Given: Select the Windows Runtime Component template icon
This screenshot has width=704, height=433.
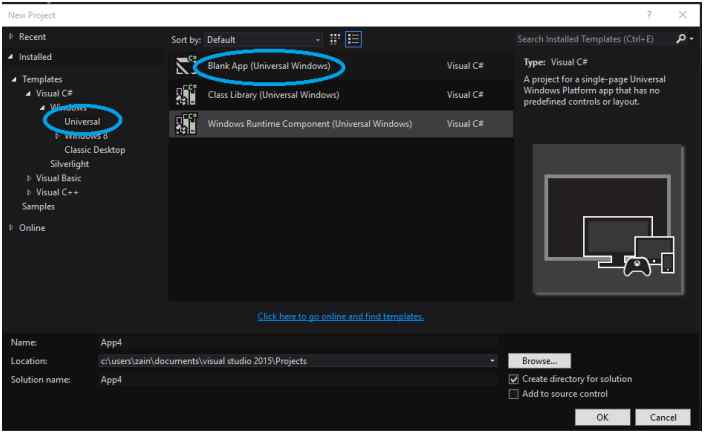Looking at the screenshot, I should 186,124.
